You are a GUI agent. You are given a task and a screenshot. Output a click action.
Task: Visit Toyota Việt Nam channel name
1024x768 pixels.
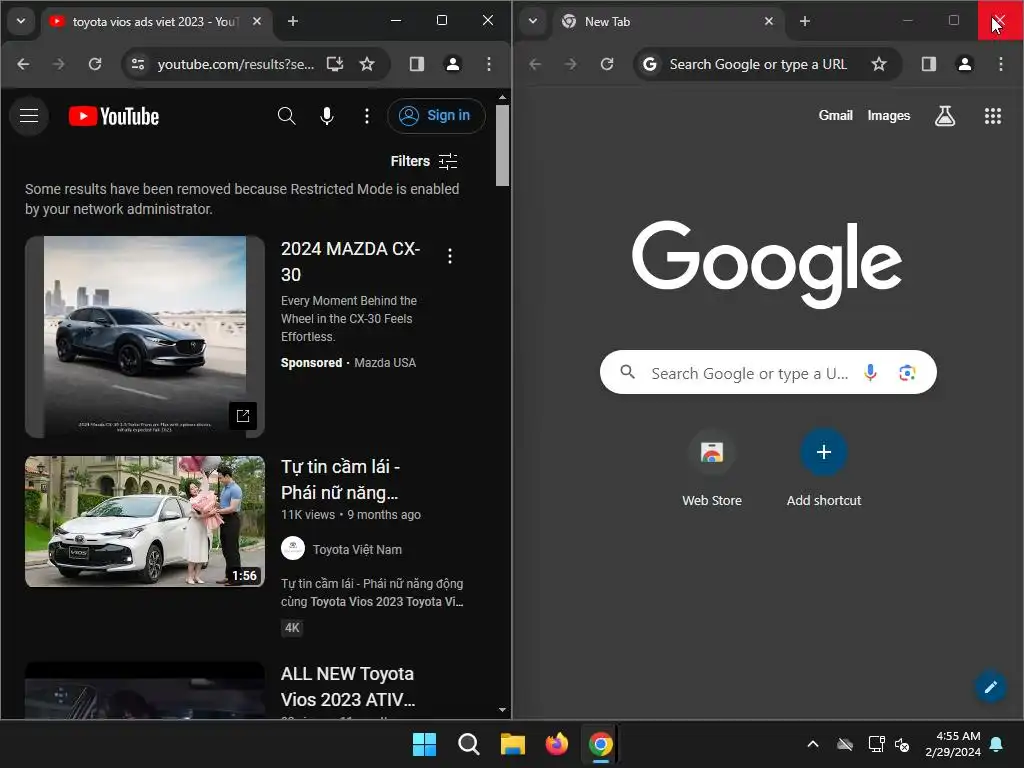point(357,549)
